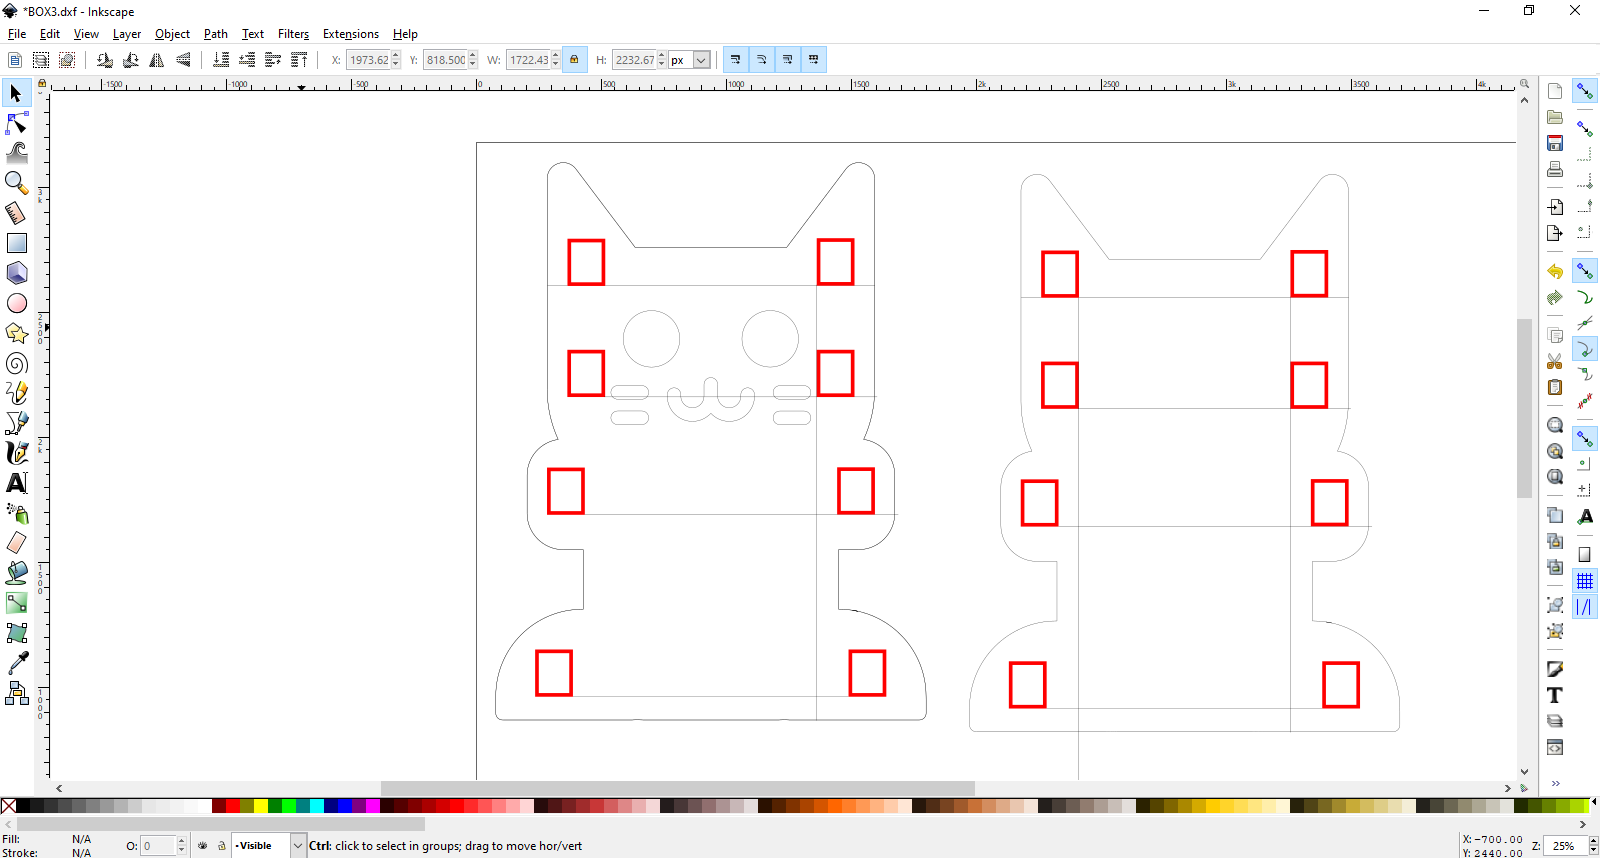Pick the Bezier Pen tool
The width and height of the screenshot is (1600, 858).
[16, 423]
